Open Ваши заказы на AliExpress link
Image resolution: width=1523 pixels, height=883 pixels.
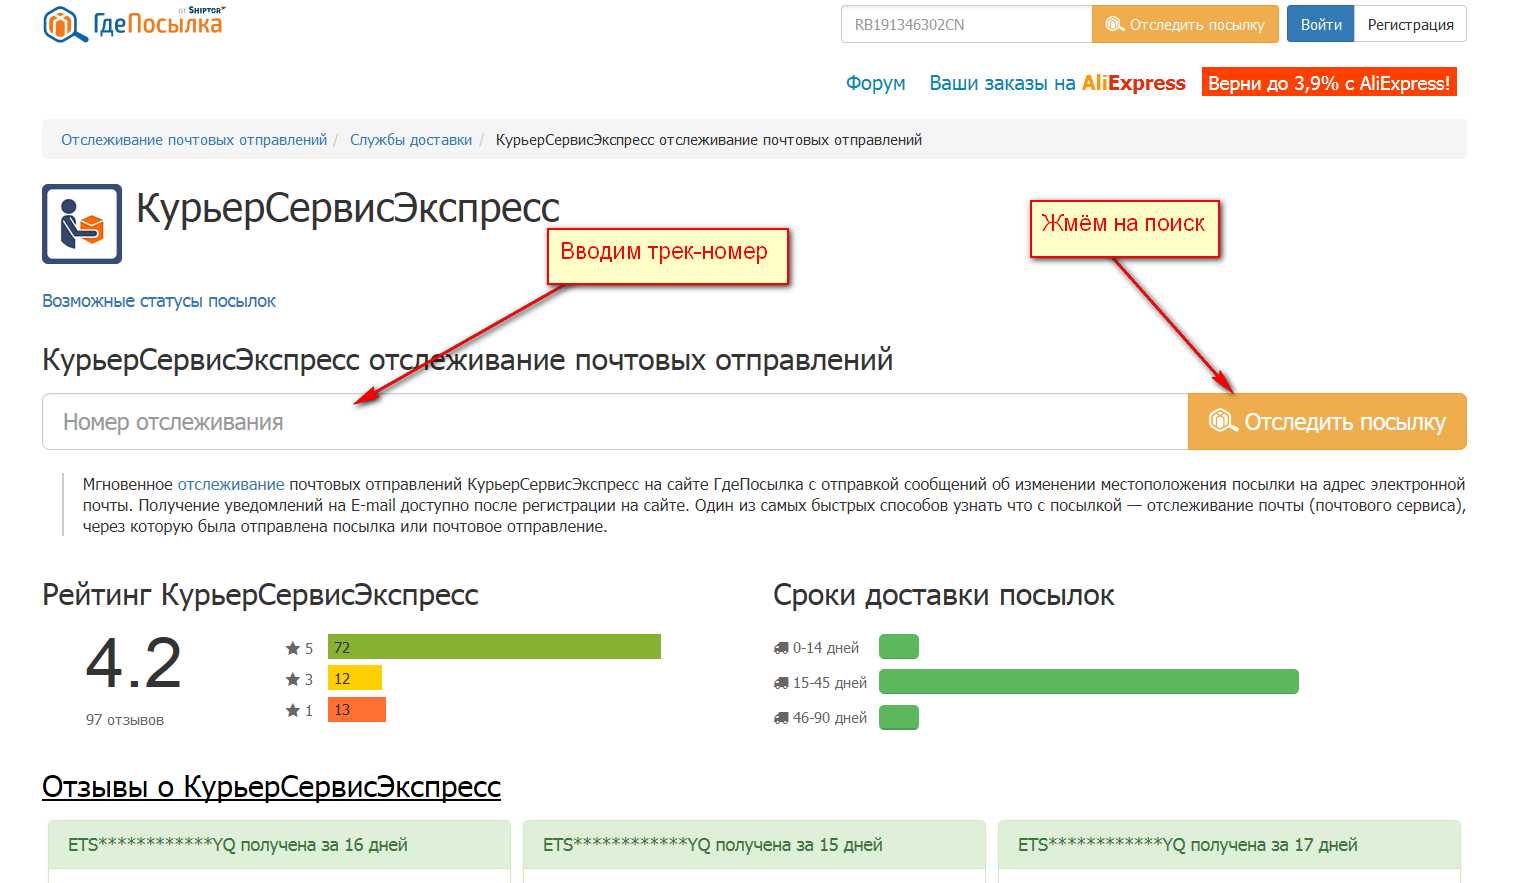point(1057,83)
